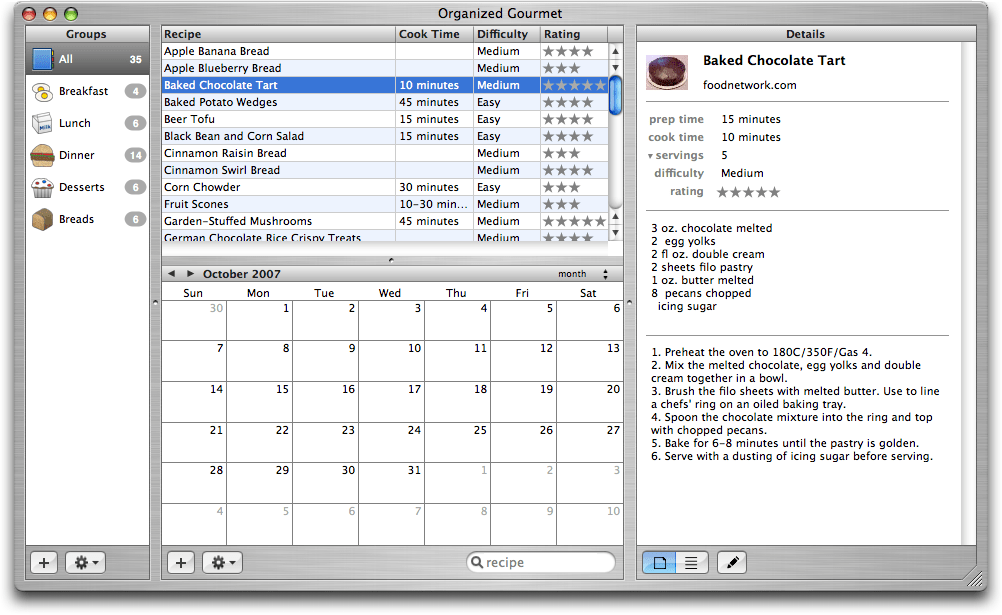The height and width of the screenshot is (615, 1002).
Task: Set rating stars in Details pane
Action: (748, 192)
